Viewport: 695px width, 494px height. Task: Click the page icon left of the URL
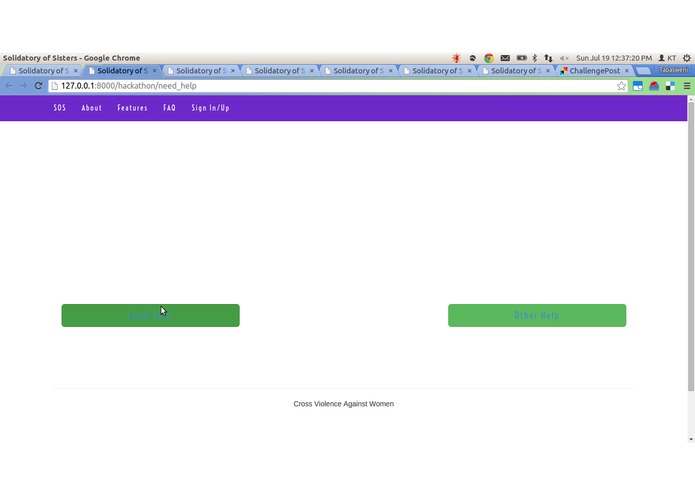(x=55, y=86)
